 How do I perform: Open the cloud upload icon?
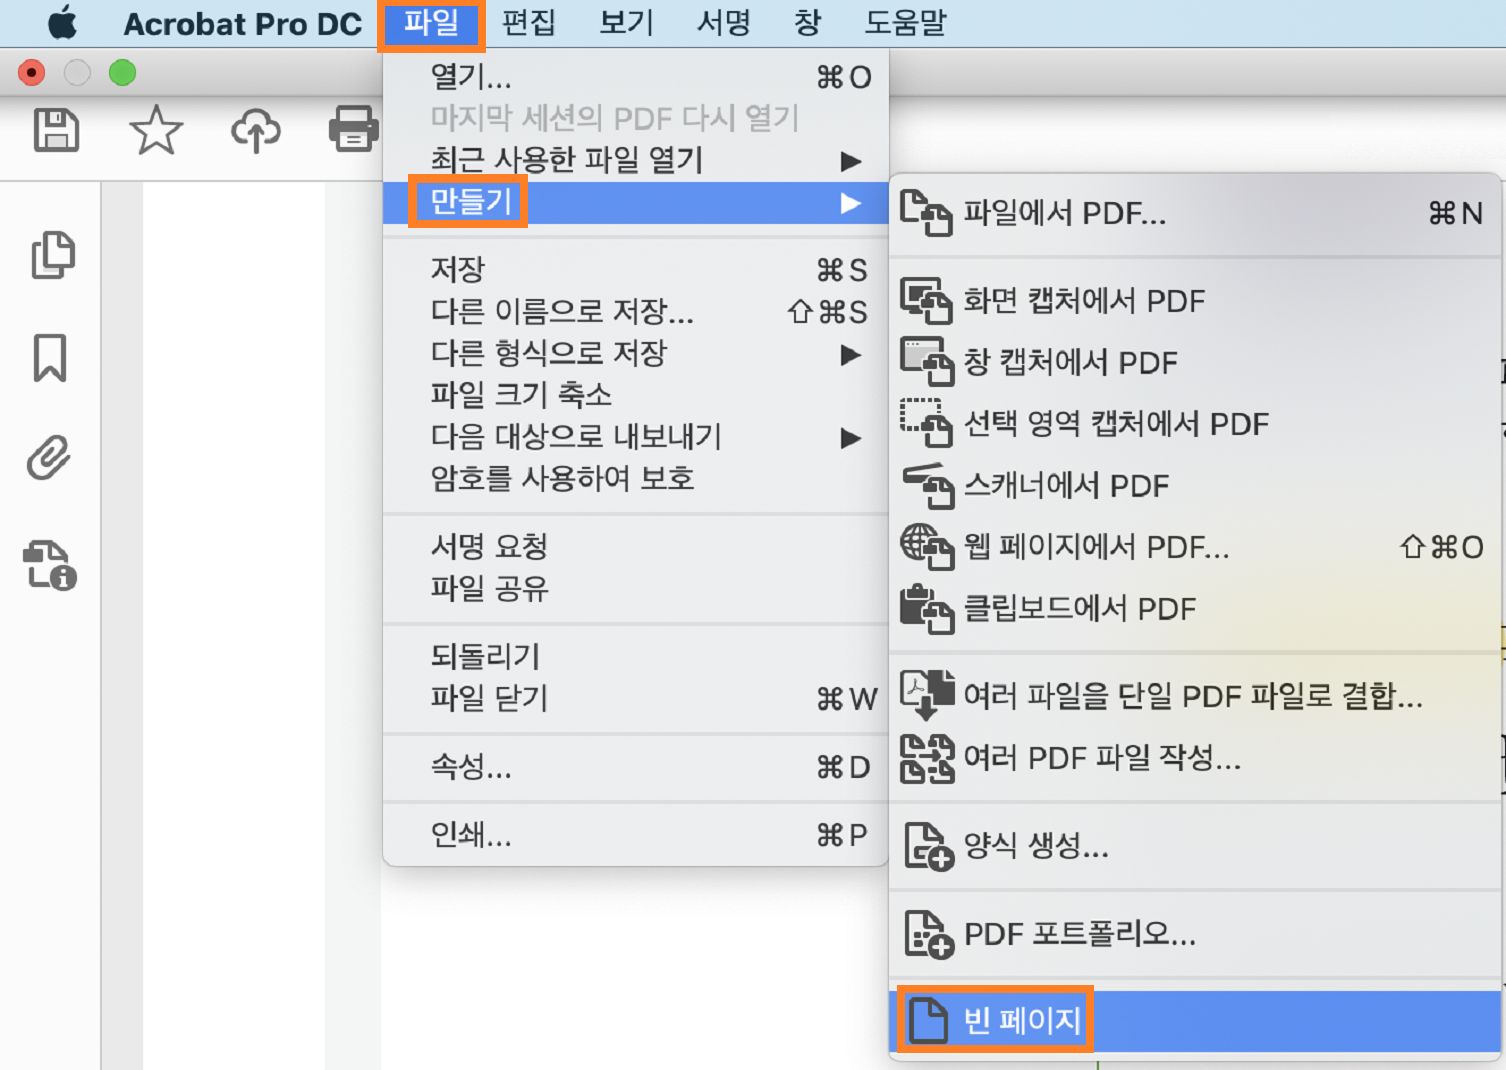pos(255,130)
